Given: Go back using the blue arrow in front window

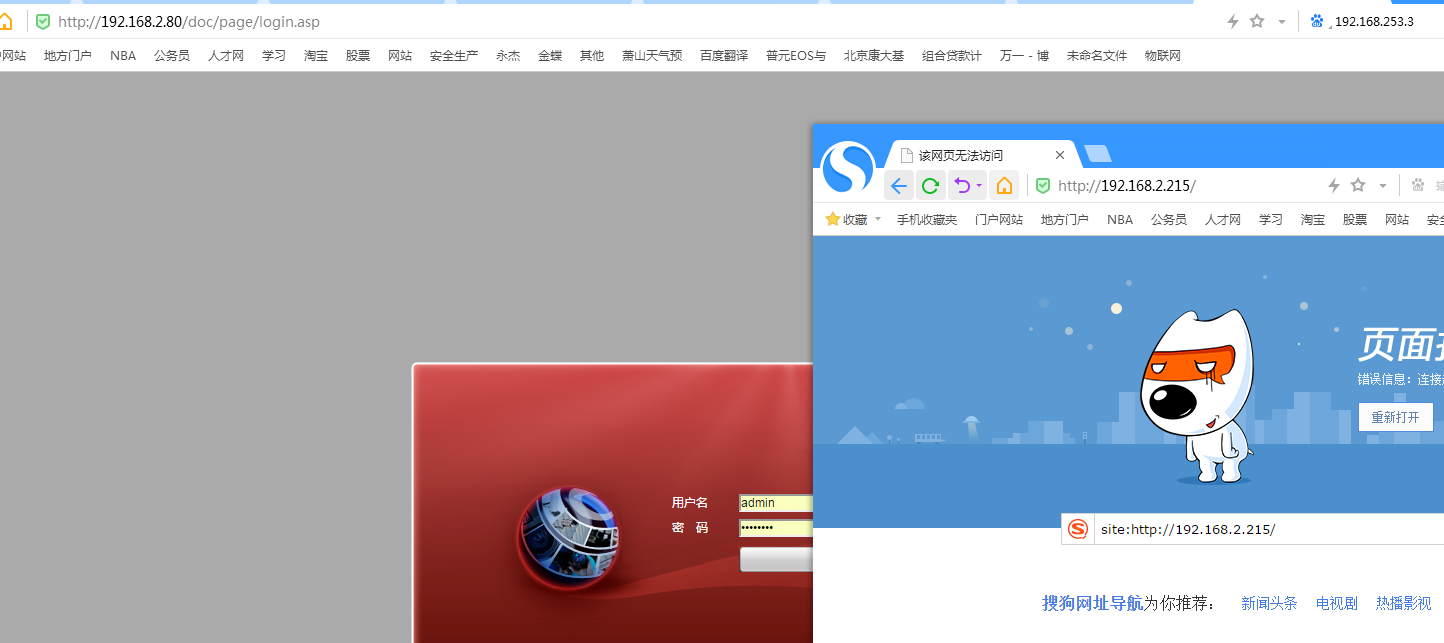Looking at the screenshot, I should [899, 185].
